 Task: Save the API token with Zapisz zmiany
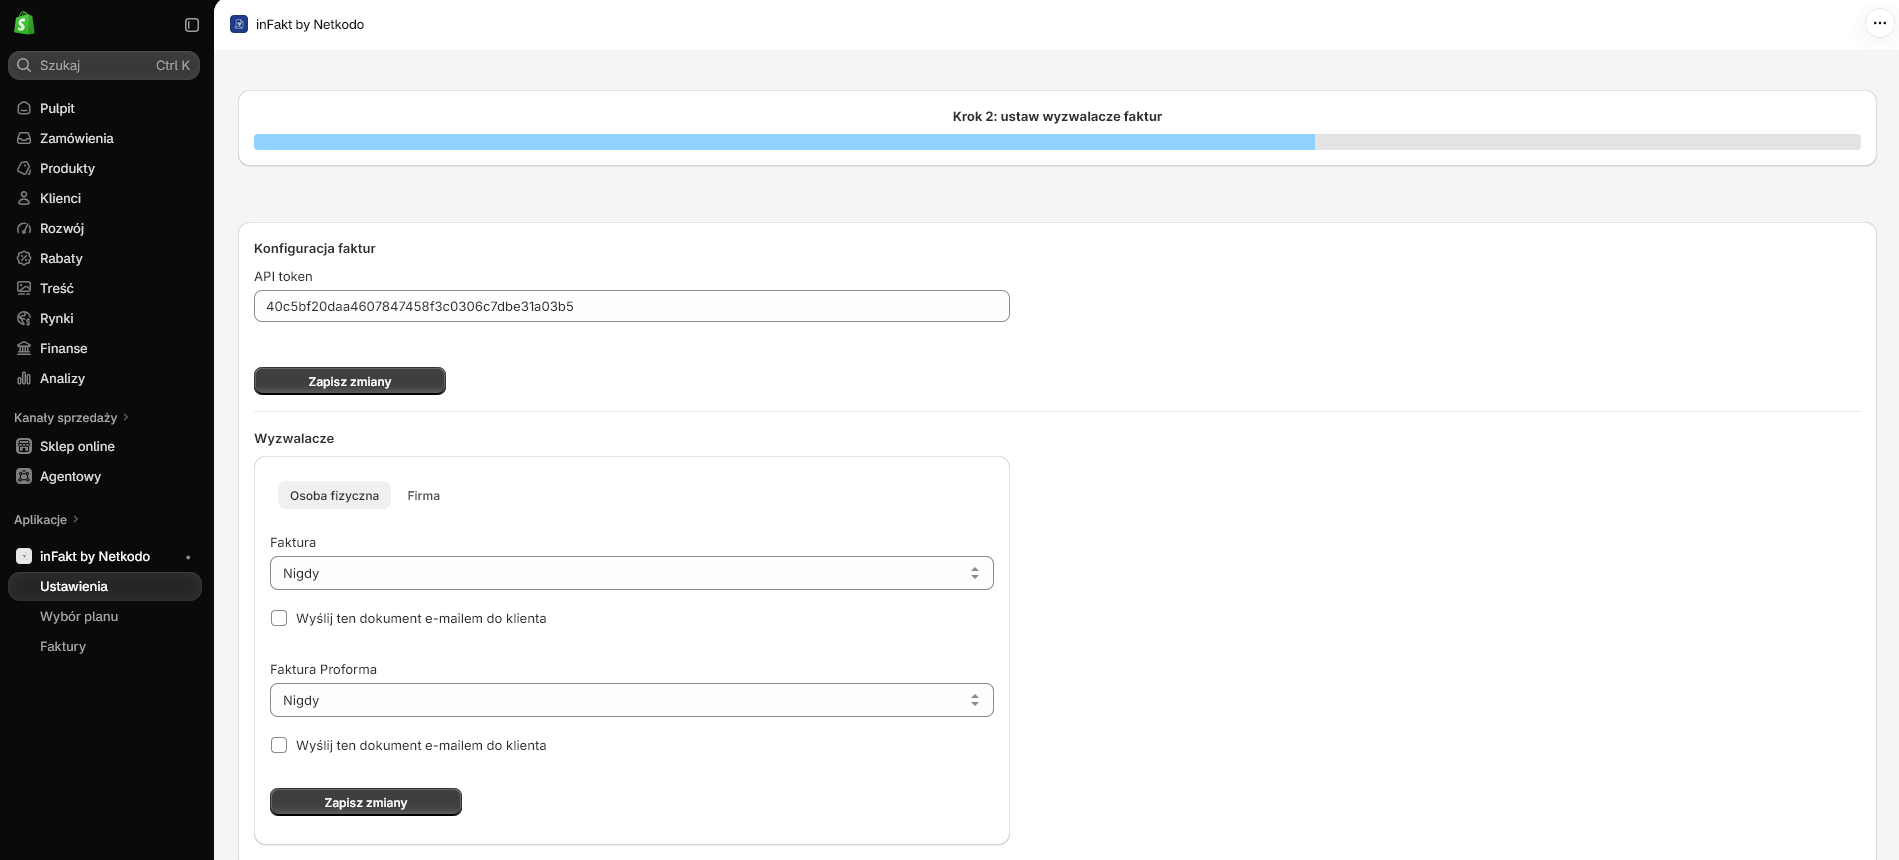350,381
